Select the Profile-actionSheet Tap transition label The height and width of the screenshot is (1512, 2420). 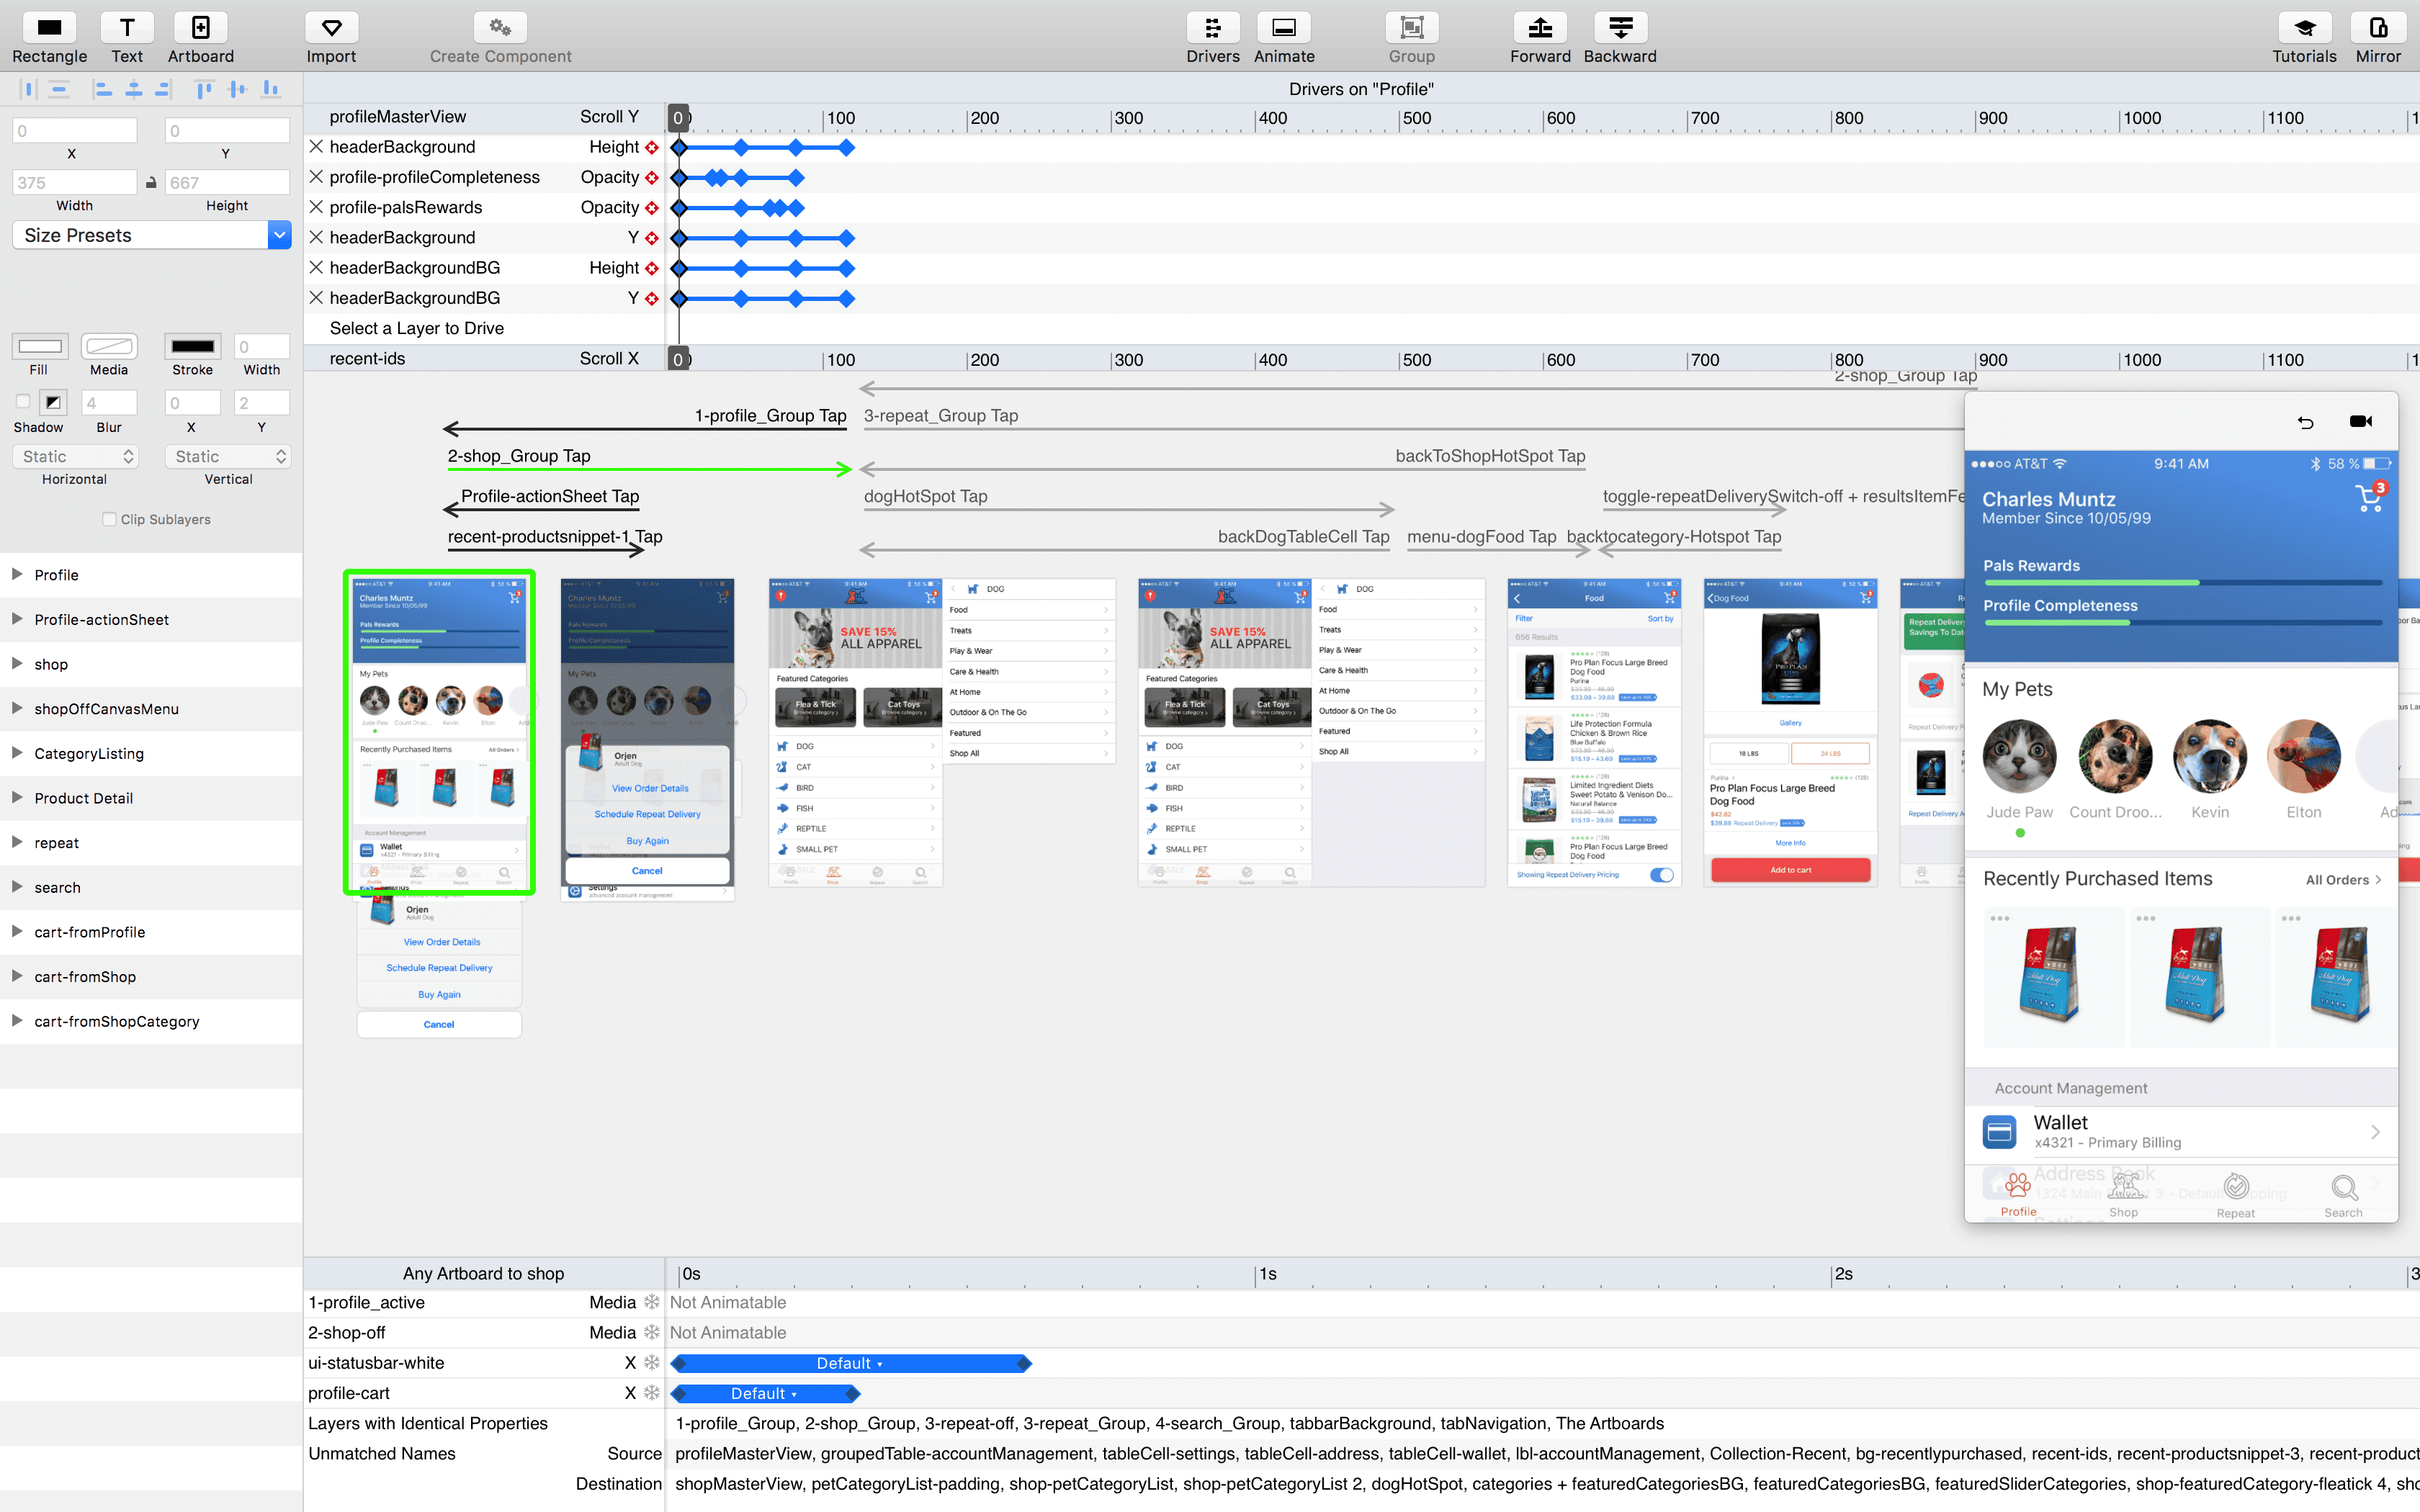[550, 496]
